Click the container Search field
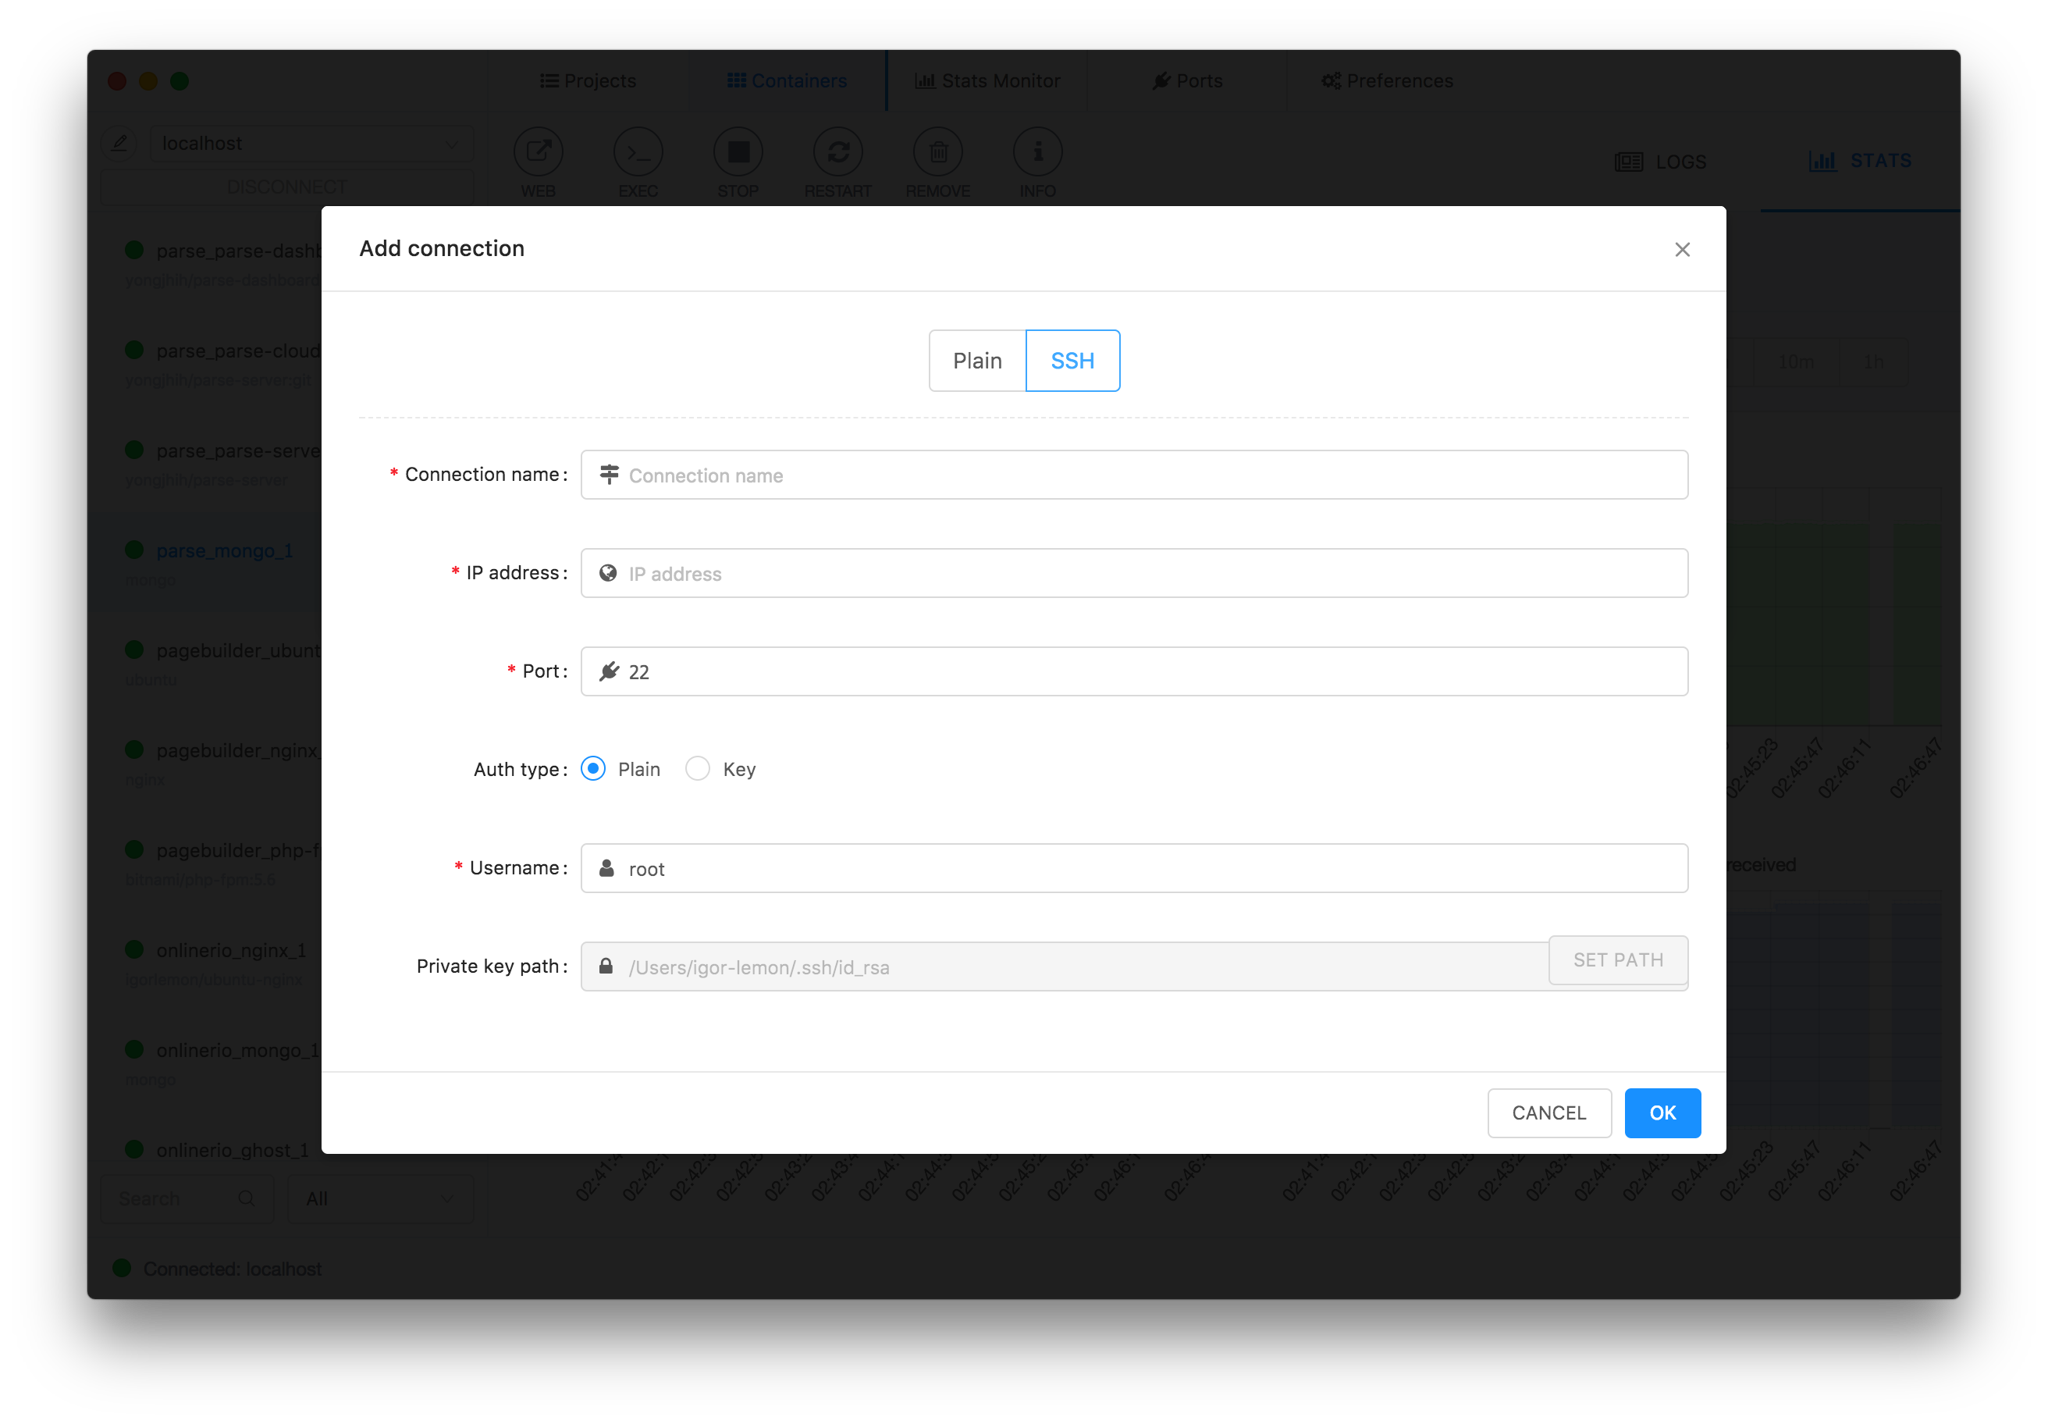This screenshot has width=2048, height=1424. [187, 1198]
